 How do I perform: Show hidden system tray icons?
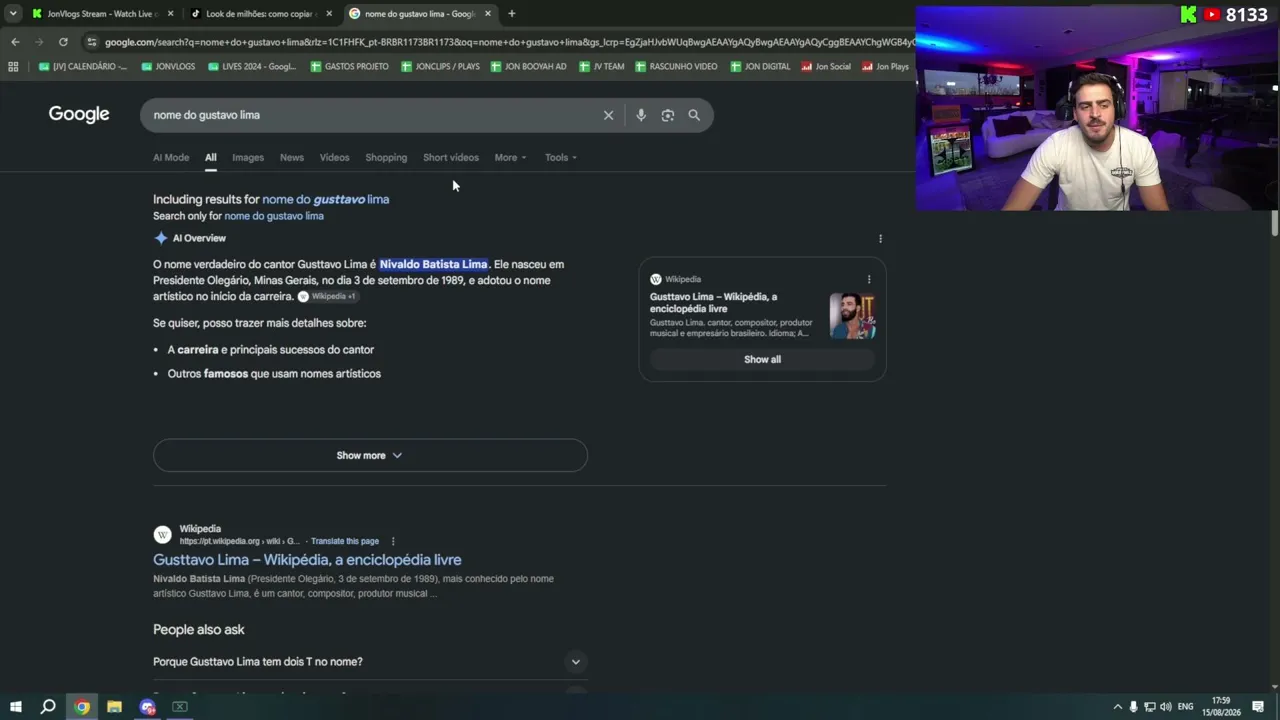[x=1118, y=707]
